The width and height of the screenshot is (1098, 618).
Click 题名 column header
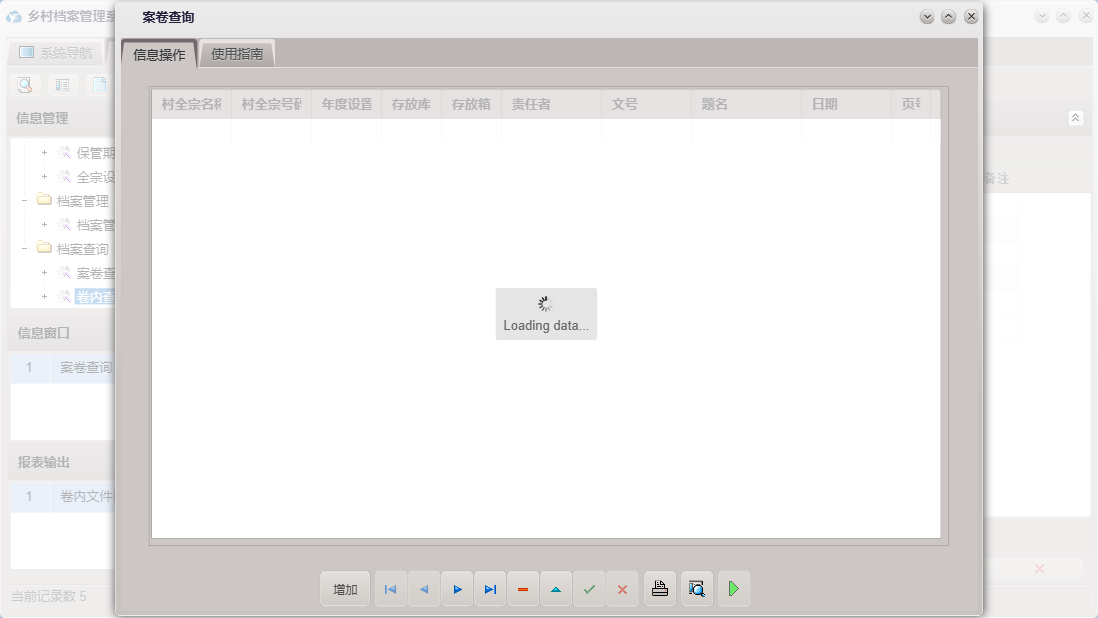746,104
